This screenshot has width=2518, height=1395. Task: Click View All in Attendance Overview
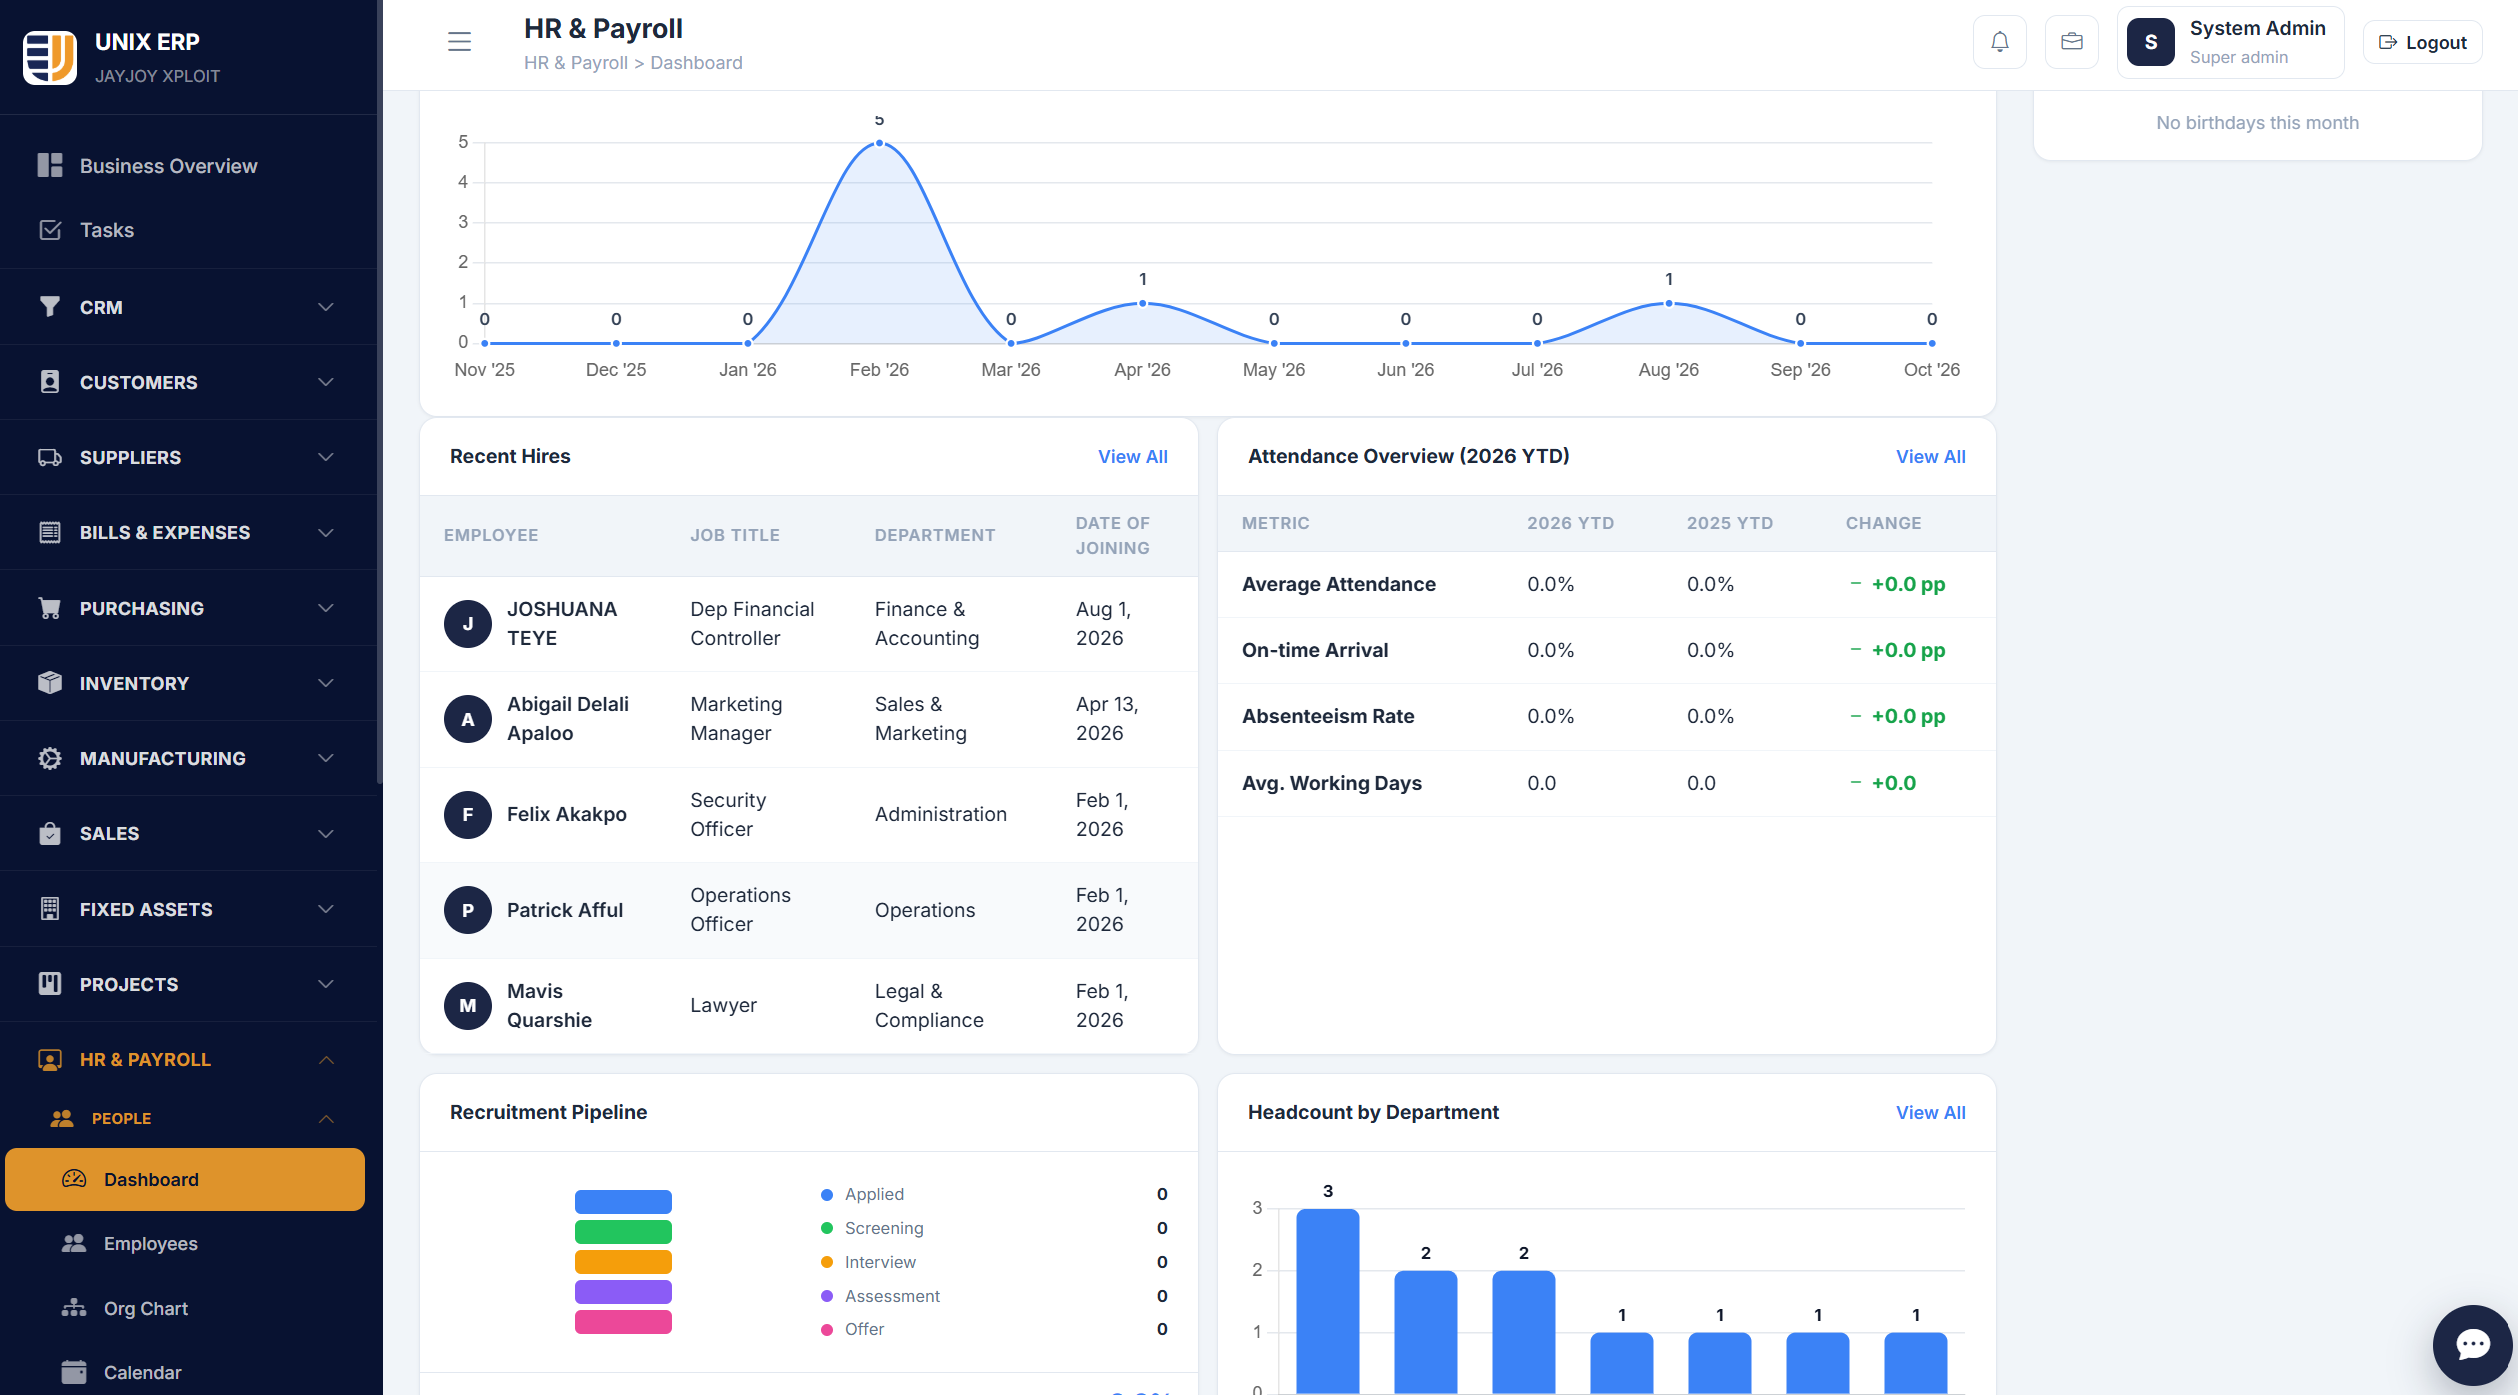tap(1930, 457)
